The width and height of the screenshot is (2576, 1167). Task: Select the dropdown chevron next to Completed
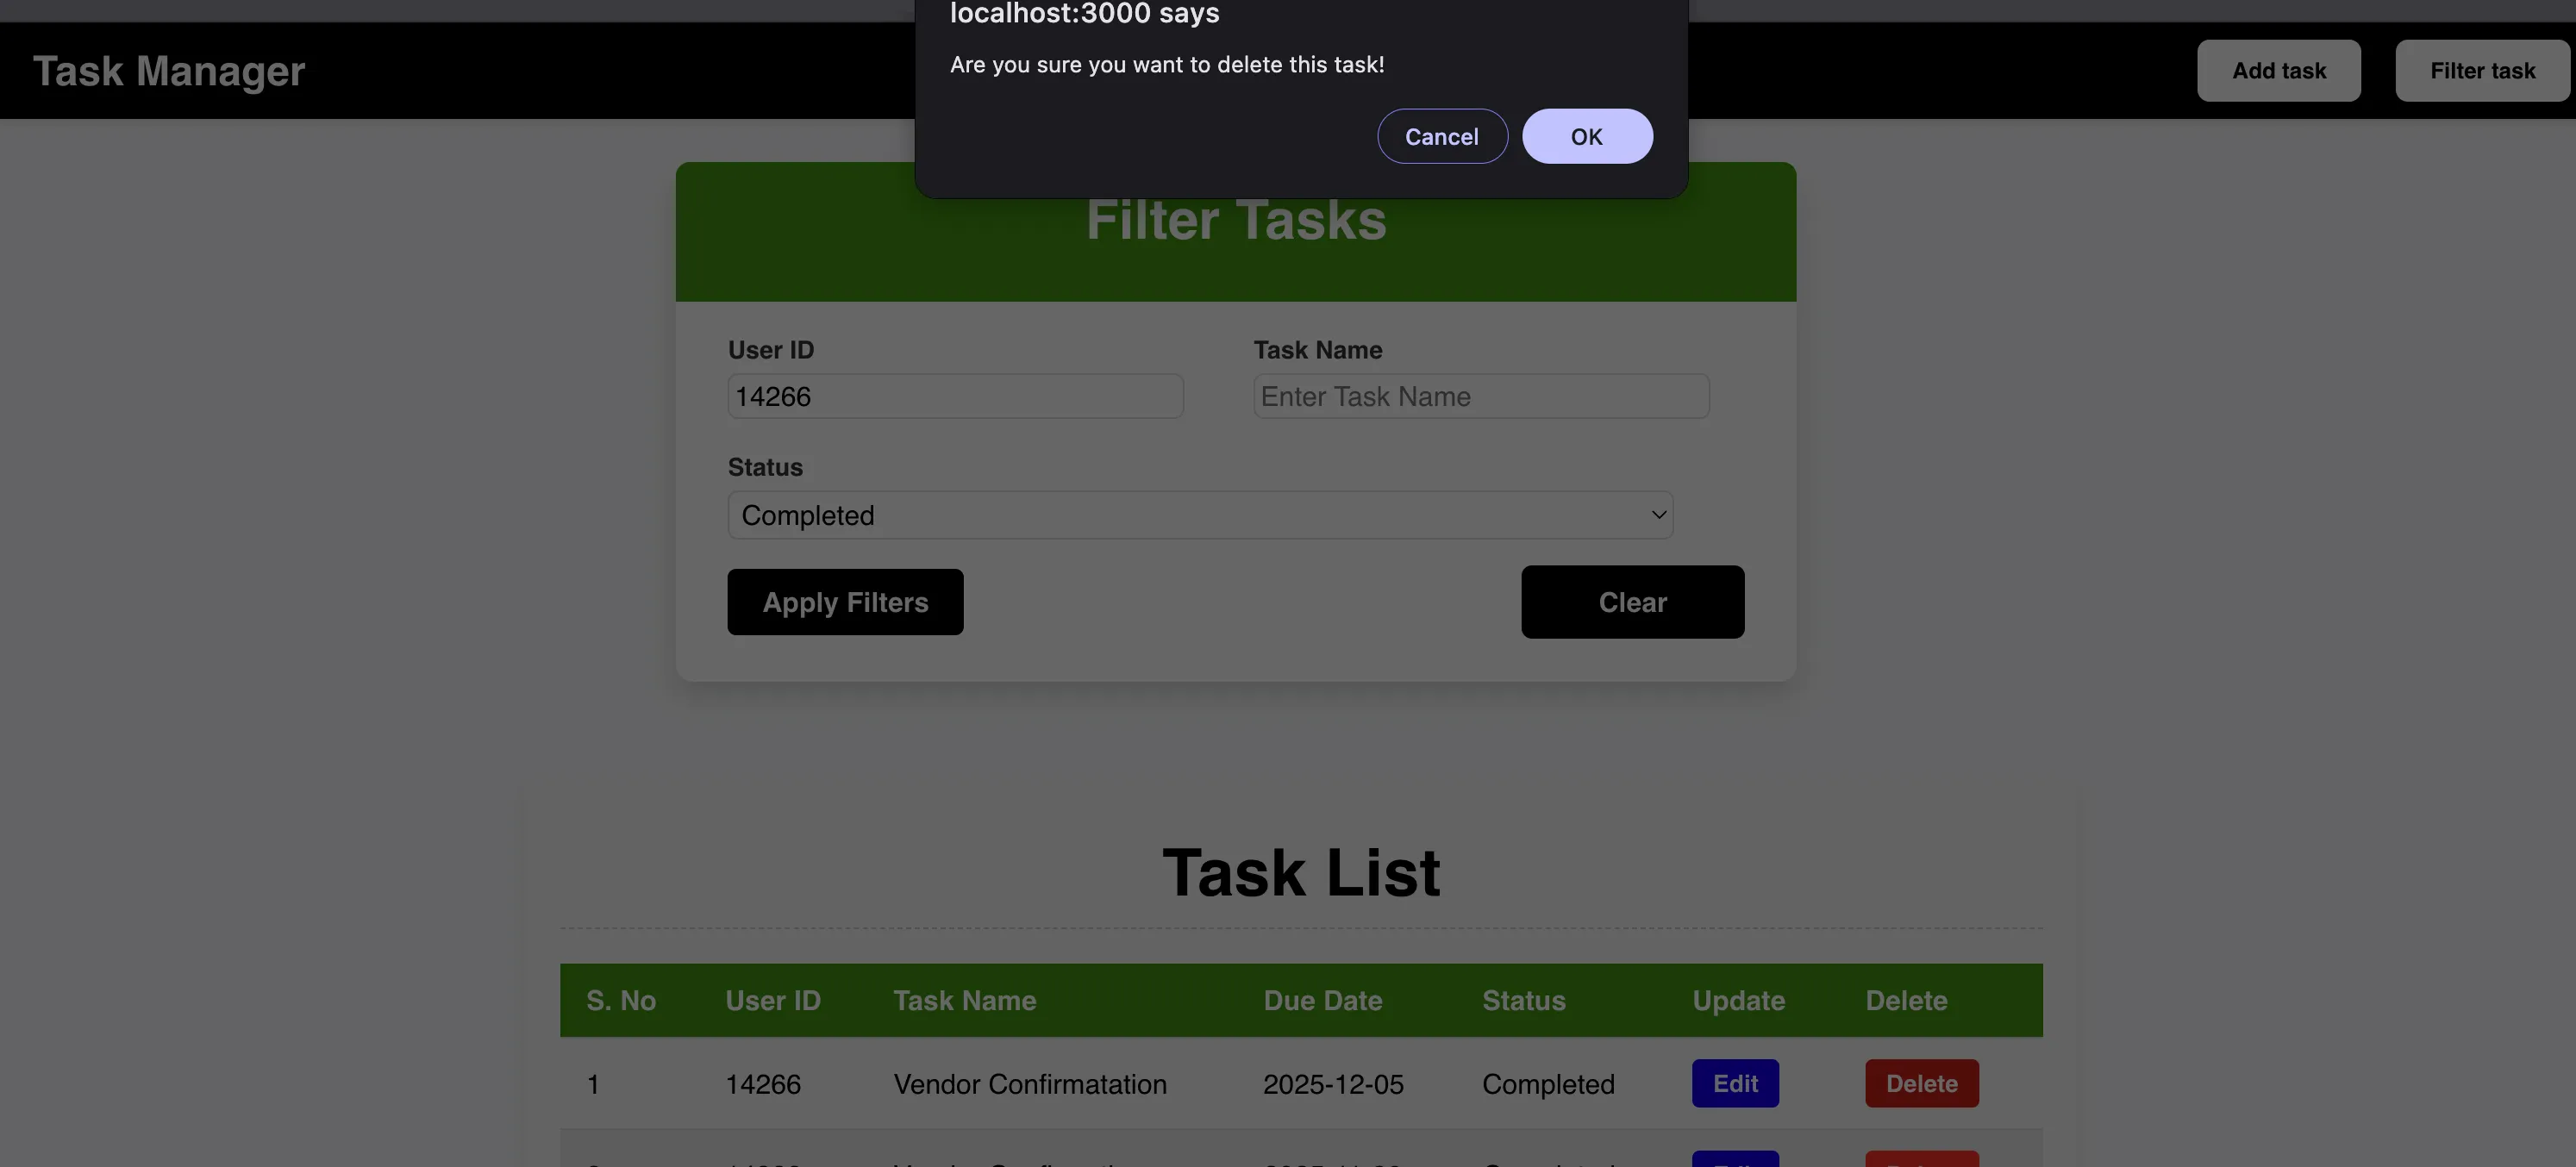pyautogui.click(x=1659, y=514)
